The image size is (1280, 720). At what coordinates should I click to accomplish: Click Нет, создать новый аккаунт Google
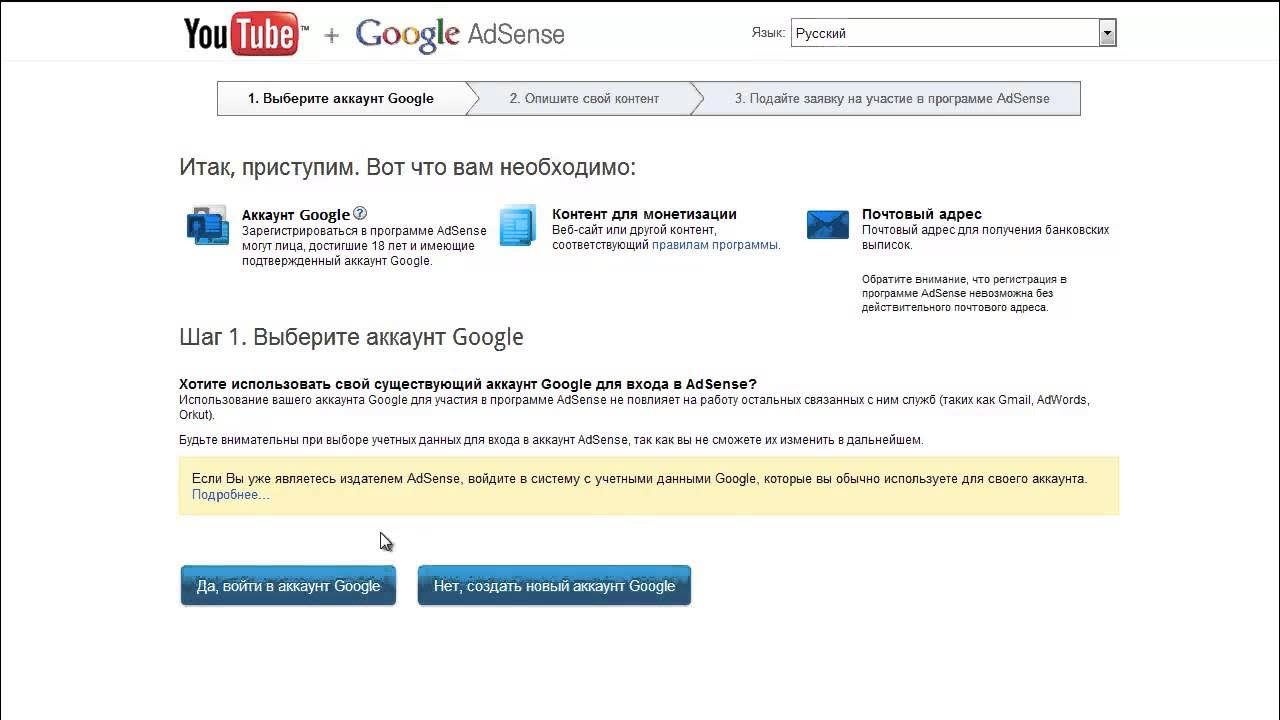point(554,586)
